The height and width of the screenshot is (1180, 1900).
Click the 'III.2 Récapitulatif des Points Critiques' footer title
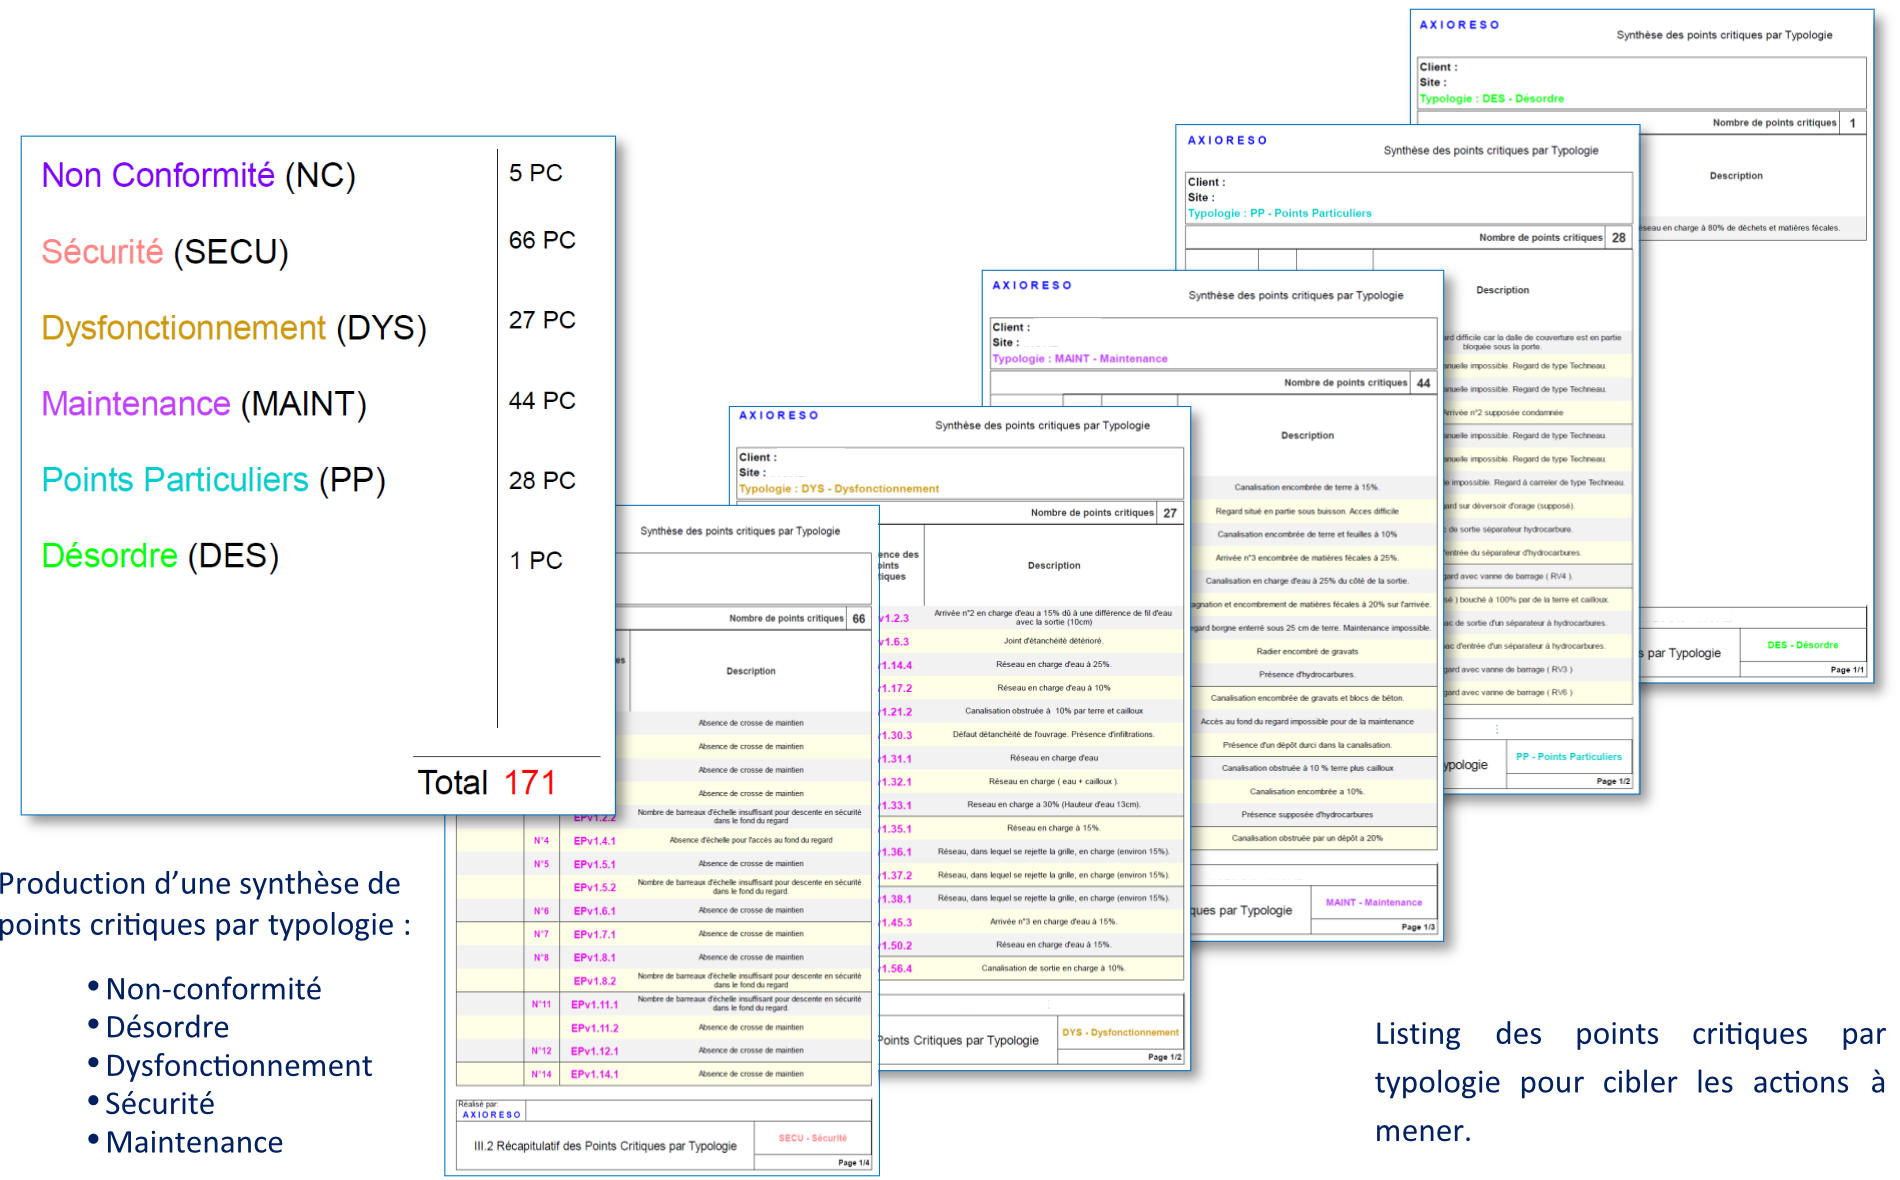click(605, 1146)
